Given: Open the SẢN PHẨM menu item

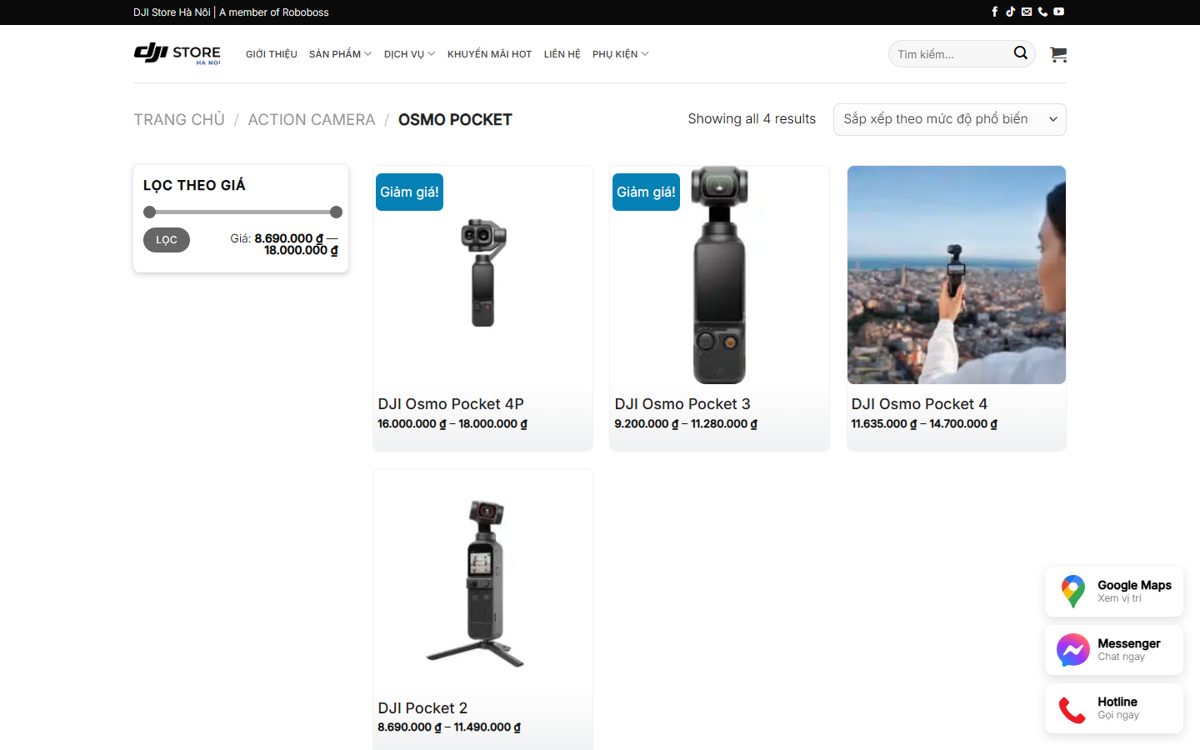Looking at the screenshot, I should coord(335,54).
